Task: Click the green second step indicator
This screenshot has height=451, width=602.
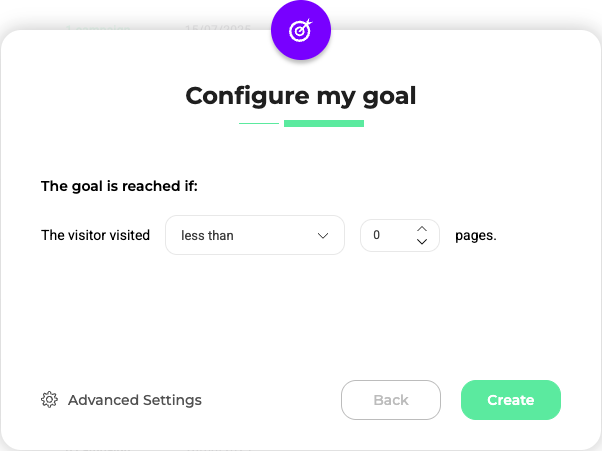Action: point(324,124)
